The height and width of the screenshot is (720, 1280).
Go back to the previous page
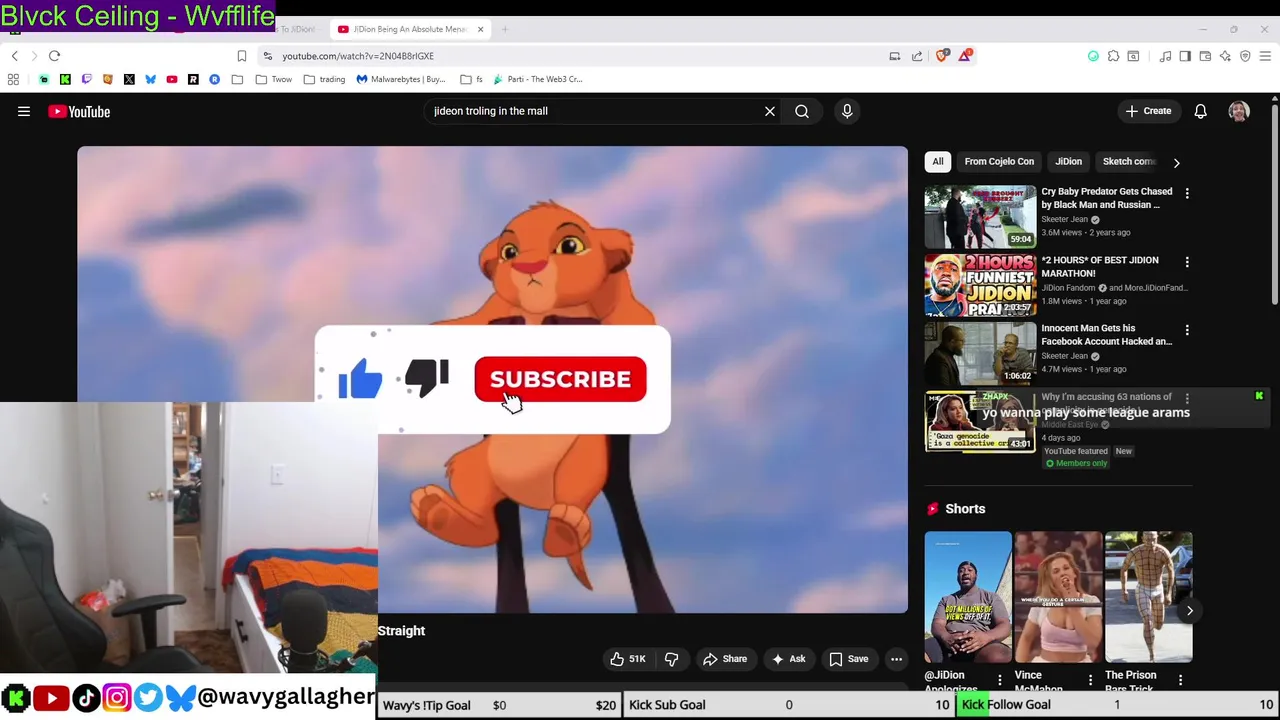[14, 56]
